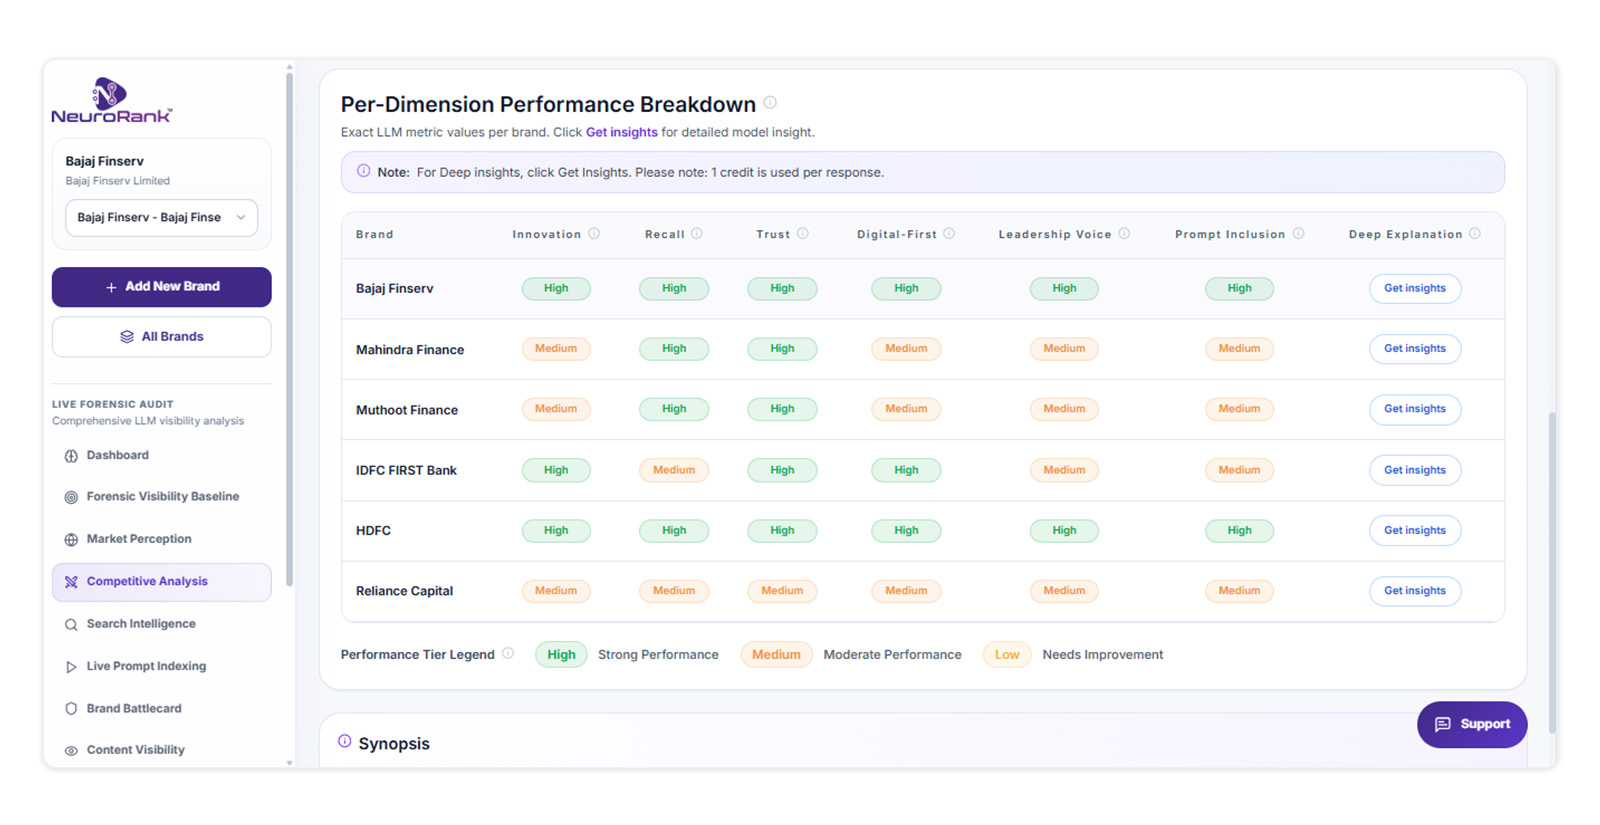Click Muthoot Finance Digital-First Medium badge
The height and width of the screenshot is (825, 1600).
tap(906, 409)
